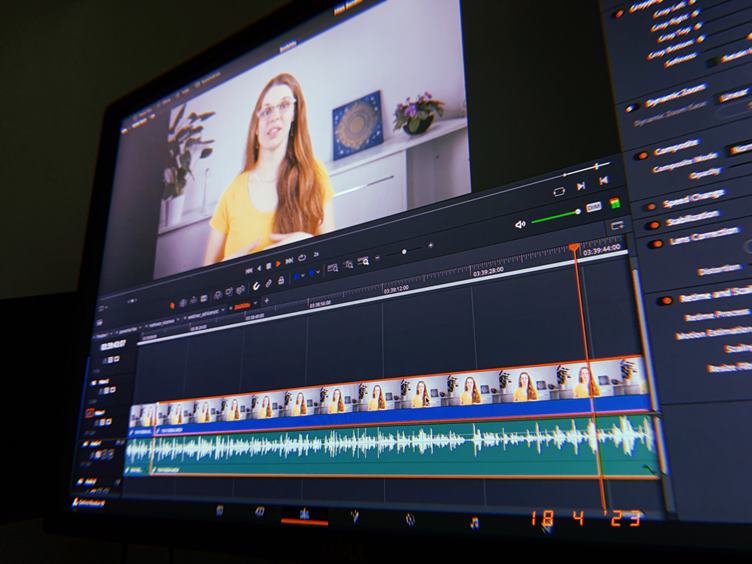Toggle Retime and Scaling section on or off
The image size is (752, 564).
point(665,300)
